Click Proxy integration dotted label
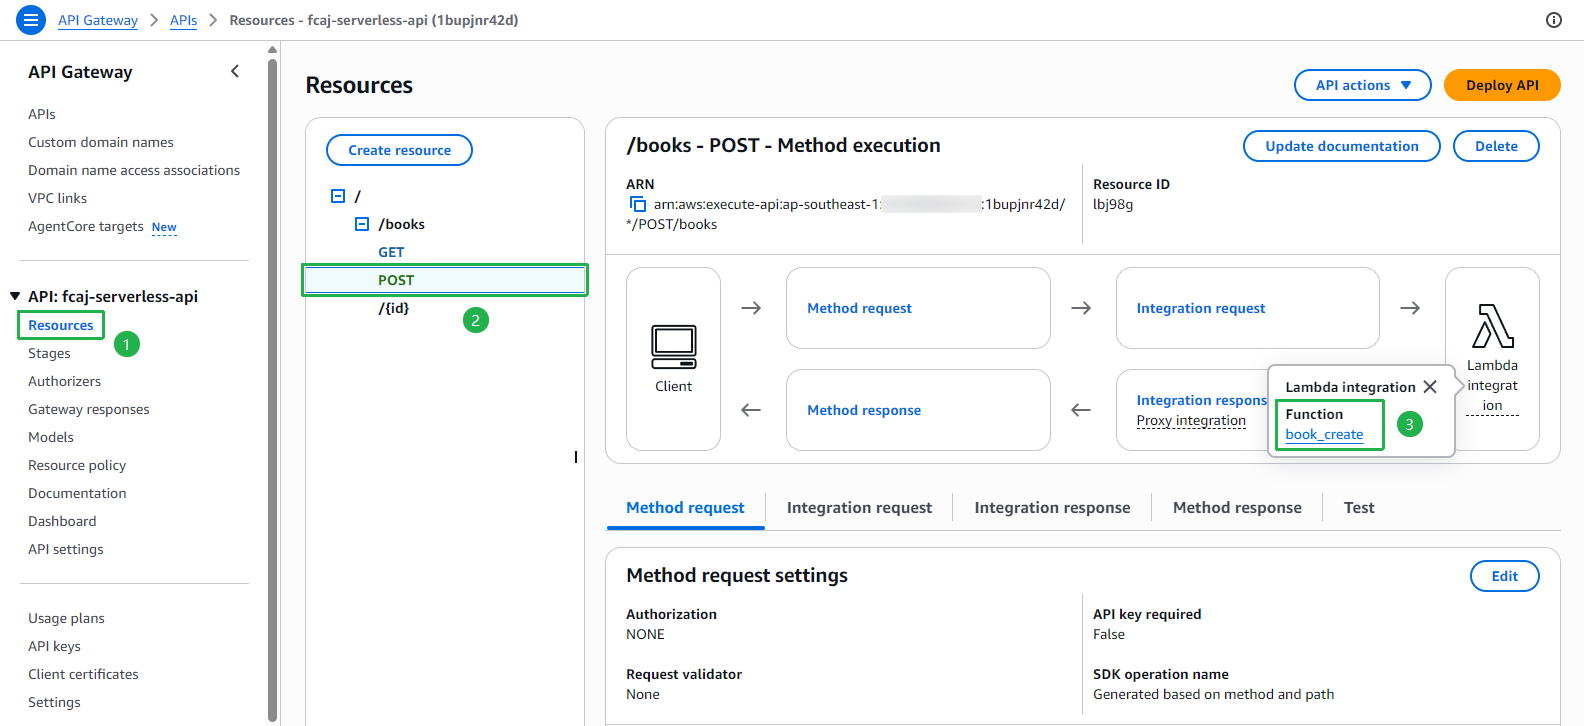The width and height of the screenshot is (1584, 726). pos(1191,420)
